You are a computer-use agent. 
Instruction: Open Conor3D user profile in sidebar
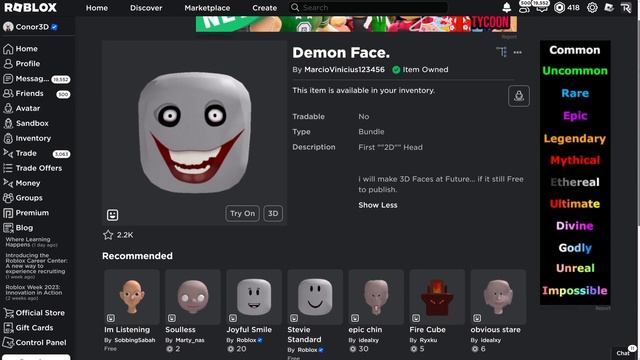[x=31, y=27]
